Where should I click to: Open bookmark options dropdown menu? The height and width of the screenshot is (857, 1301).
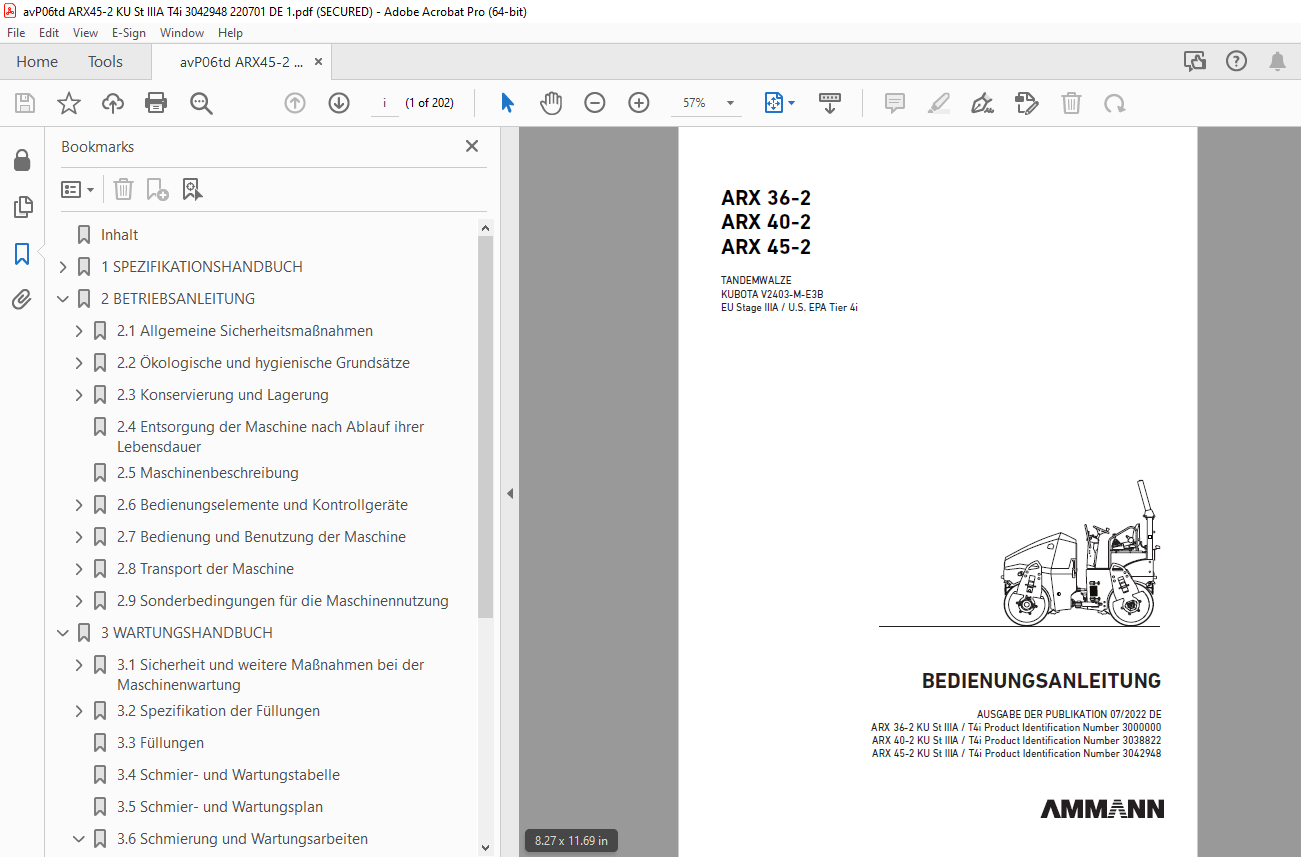coord(78,189)
